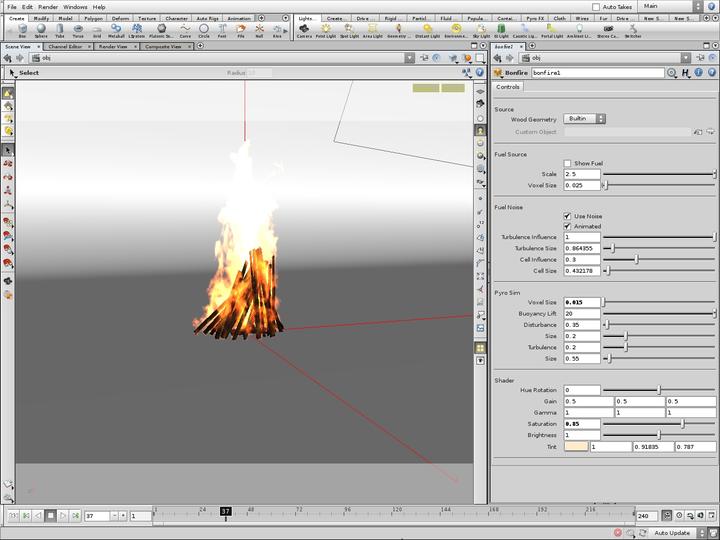Select the Sky Light shelf tool
The image size is (720, 540).
tap(481, 30)
